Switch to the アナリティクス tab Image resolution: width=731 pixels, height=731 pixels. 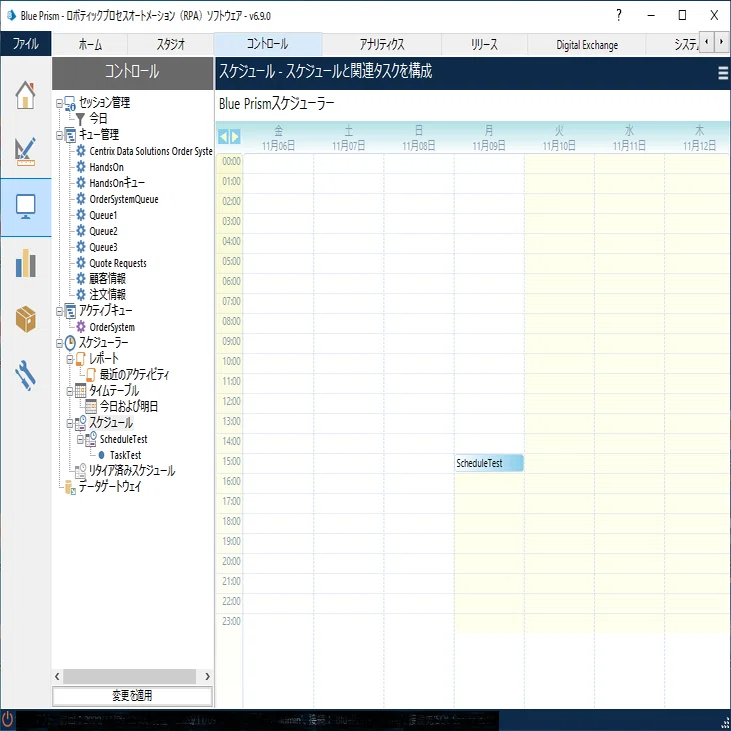(x=381, y=44)
